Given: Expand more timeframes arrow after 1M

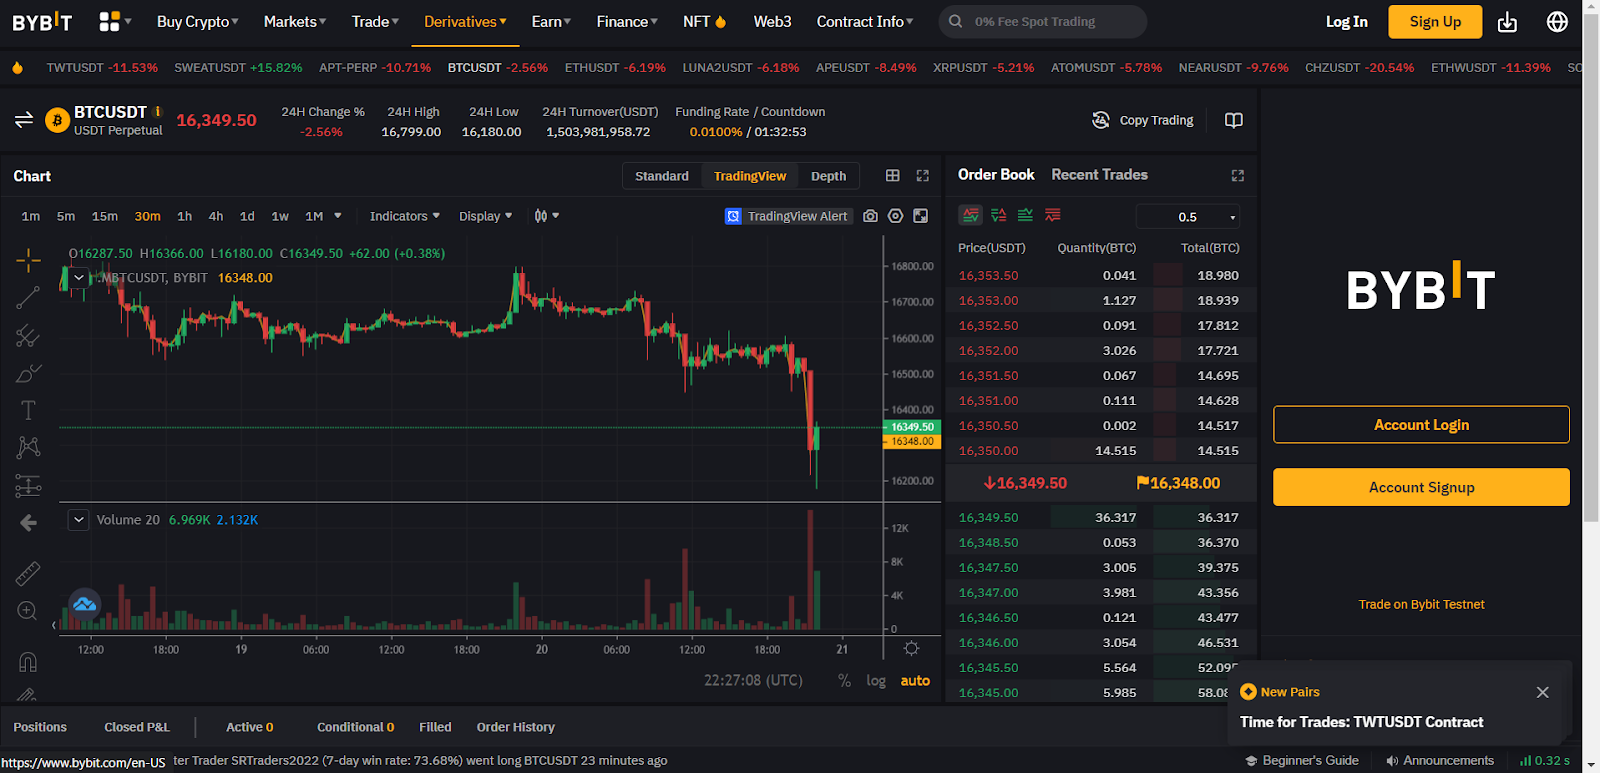Looking at the screenshot, I should coord(338,216).
